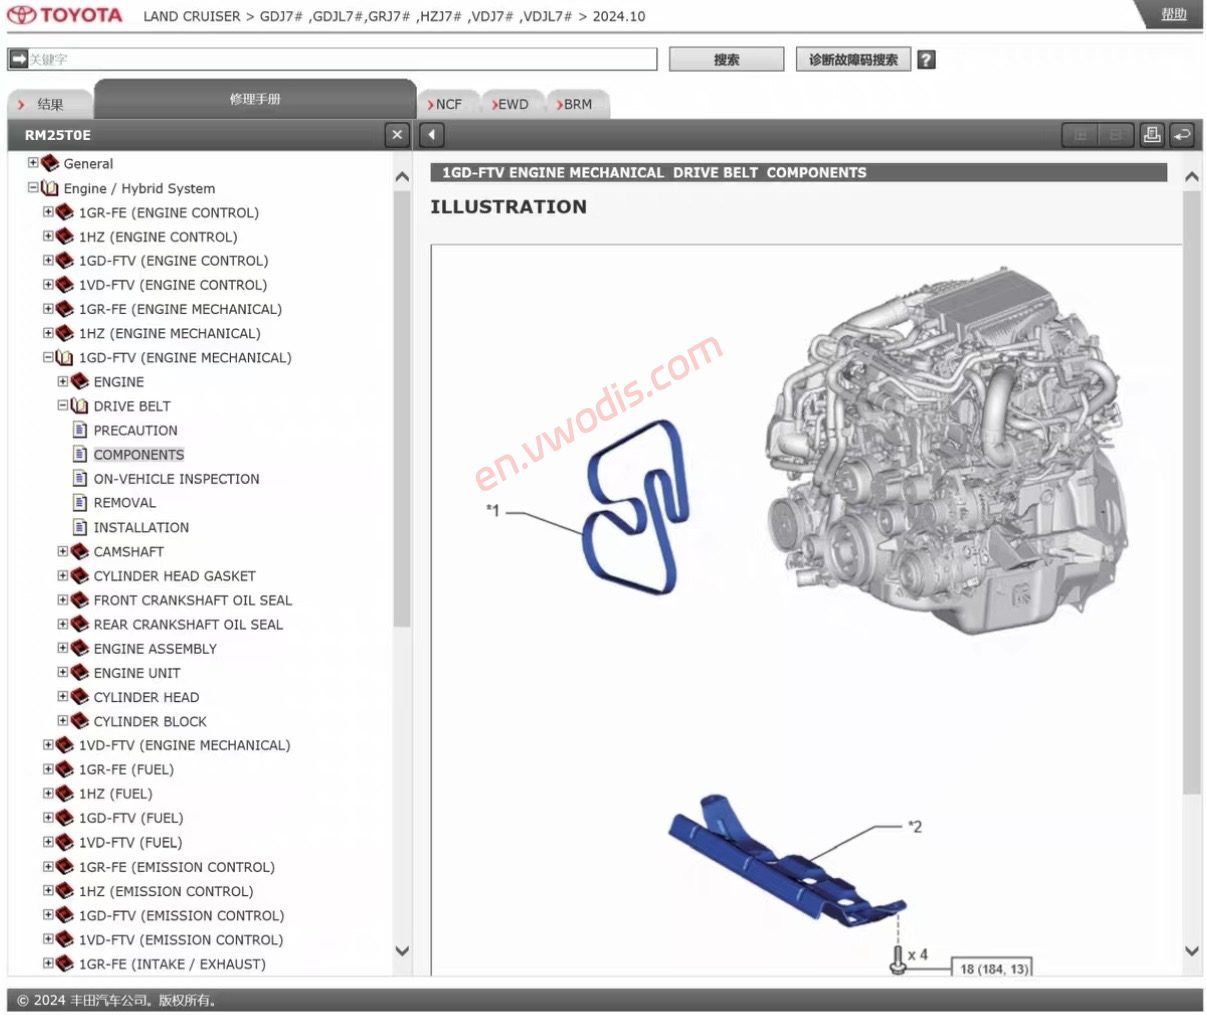Click the book icon next to CYLINDER HEAD GASKET
Screen dimensions: 1206x1015
tap(80, 575)
